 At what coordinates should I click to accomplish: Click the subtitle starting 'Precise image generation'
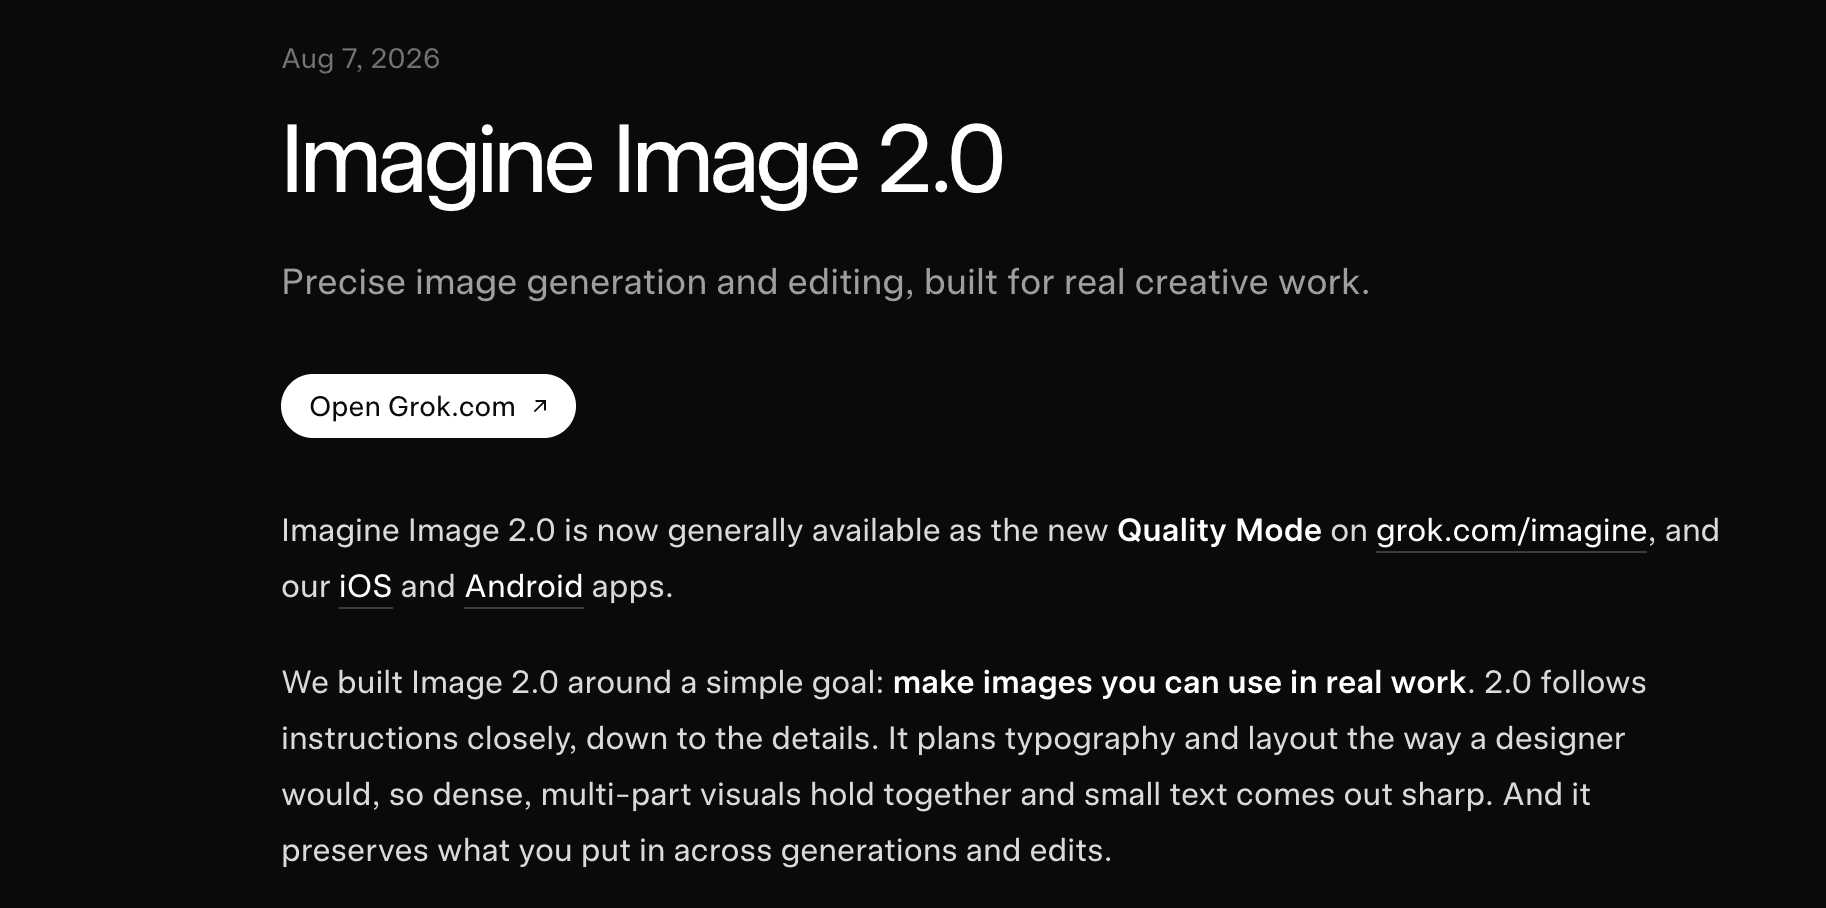coord(825,283)
